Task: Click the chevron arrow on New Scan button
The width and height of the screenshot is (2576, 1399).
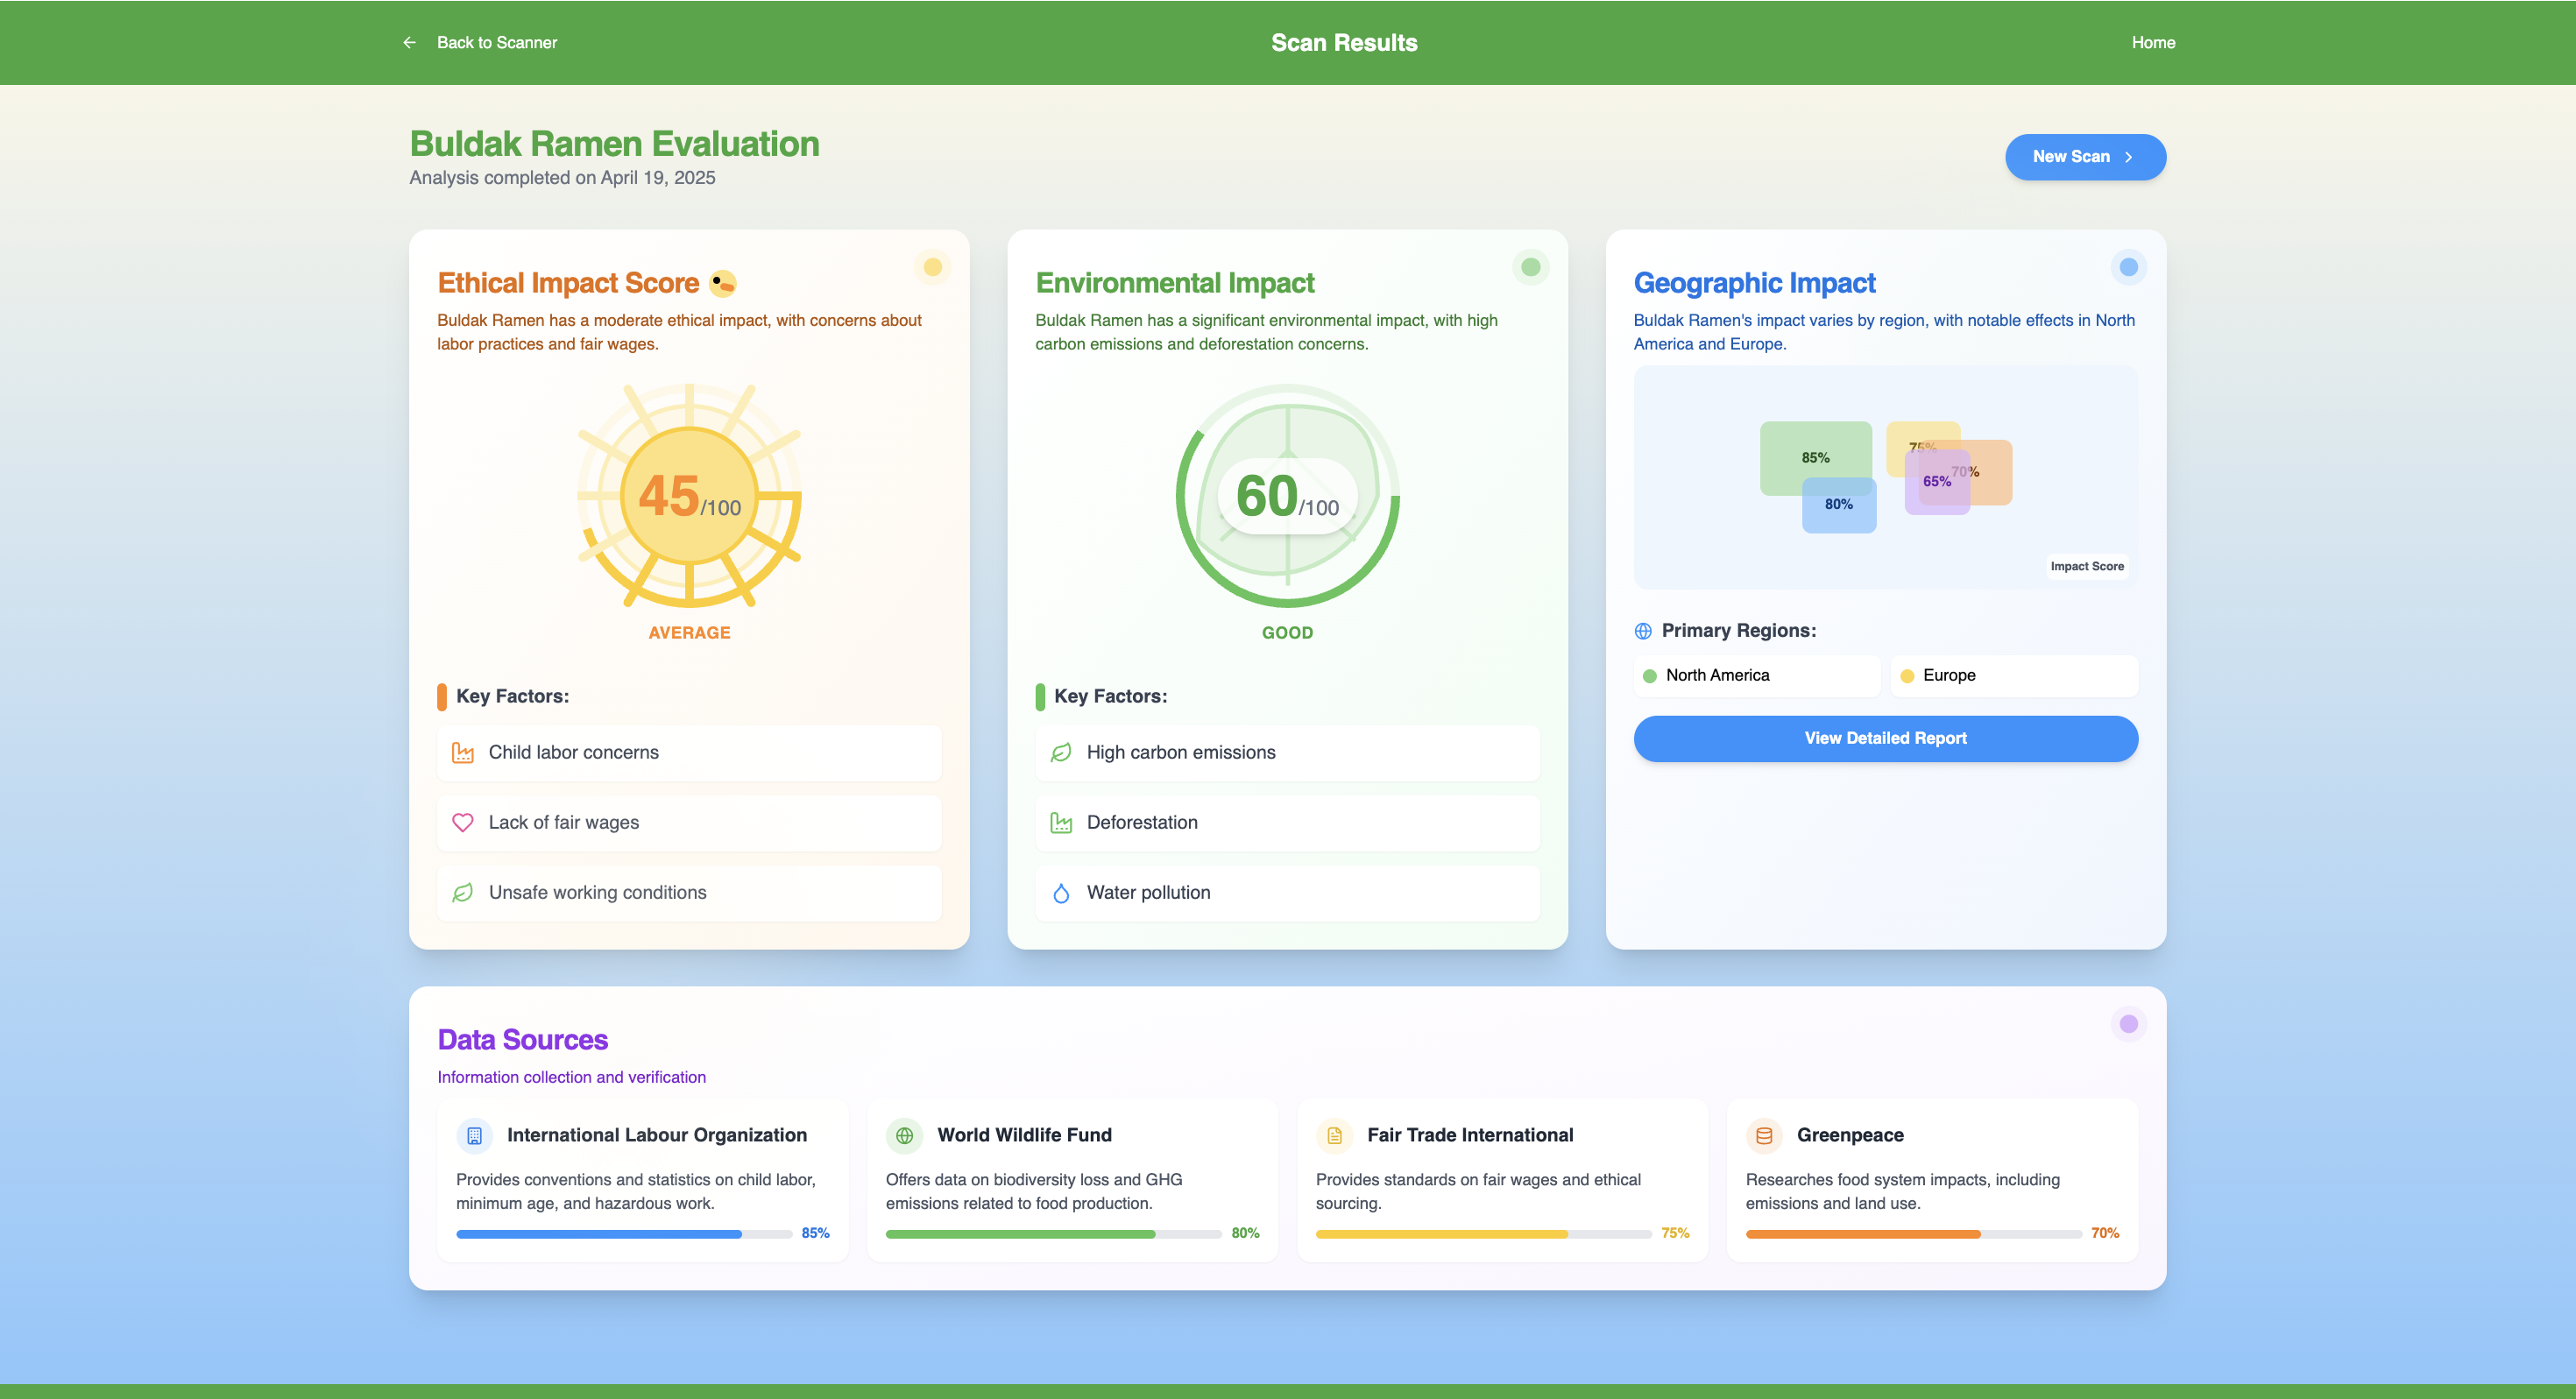Action: tap(2129, 157)
